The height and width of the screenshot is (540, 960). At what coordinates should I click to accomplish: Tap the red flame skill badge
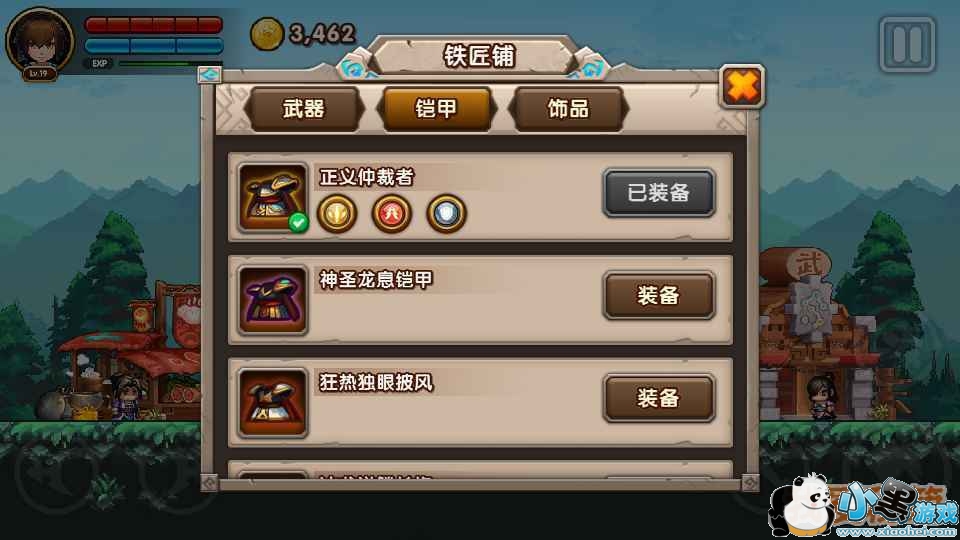[392, 214]
